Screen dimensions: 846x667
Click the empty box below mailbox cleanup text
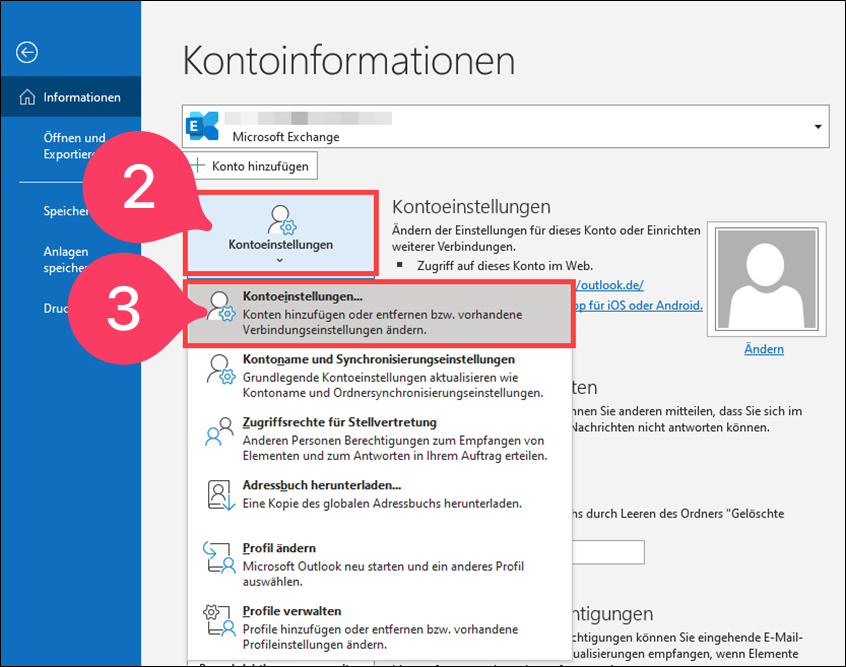(x=609, y=552)
